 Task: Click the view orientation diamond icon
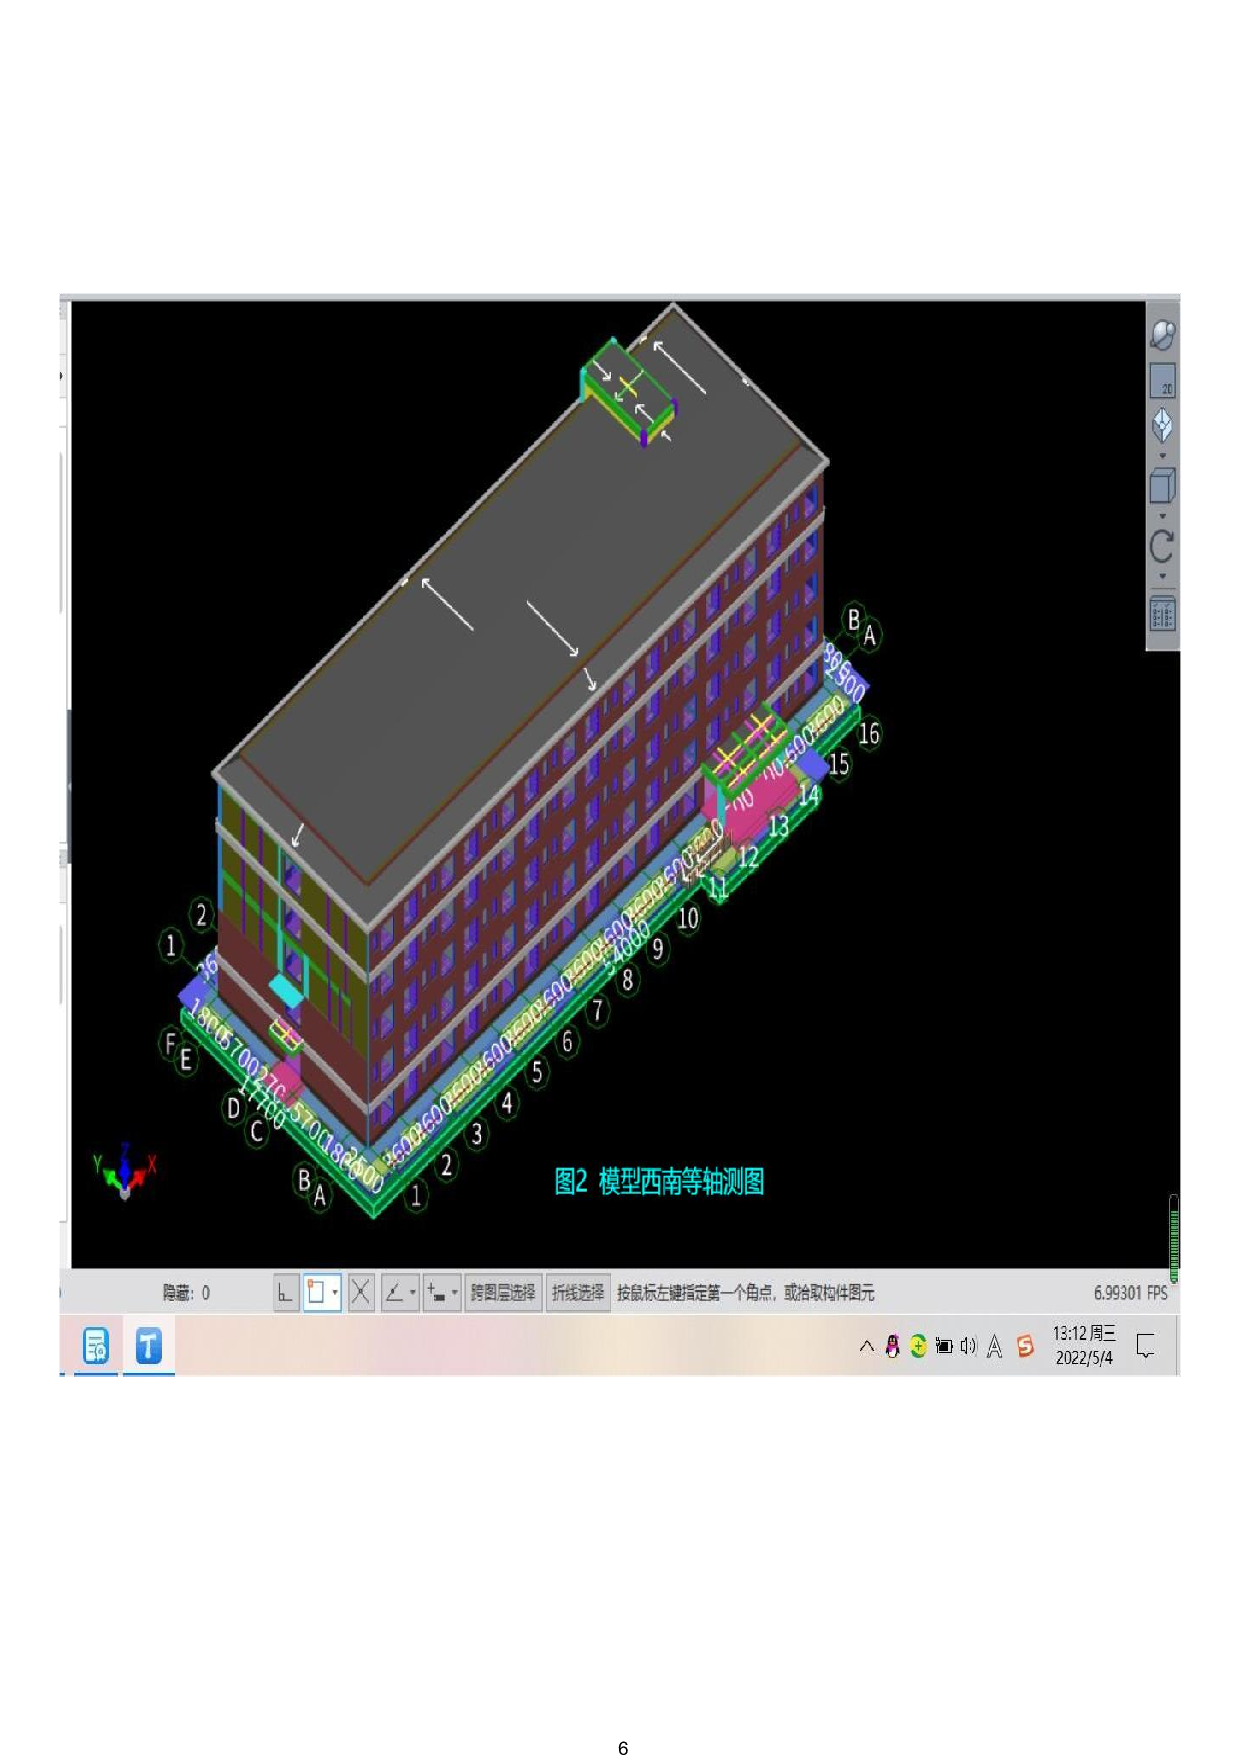click(x=1162, y=425)
